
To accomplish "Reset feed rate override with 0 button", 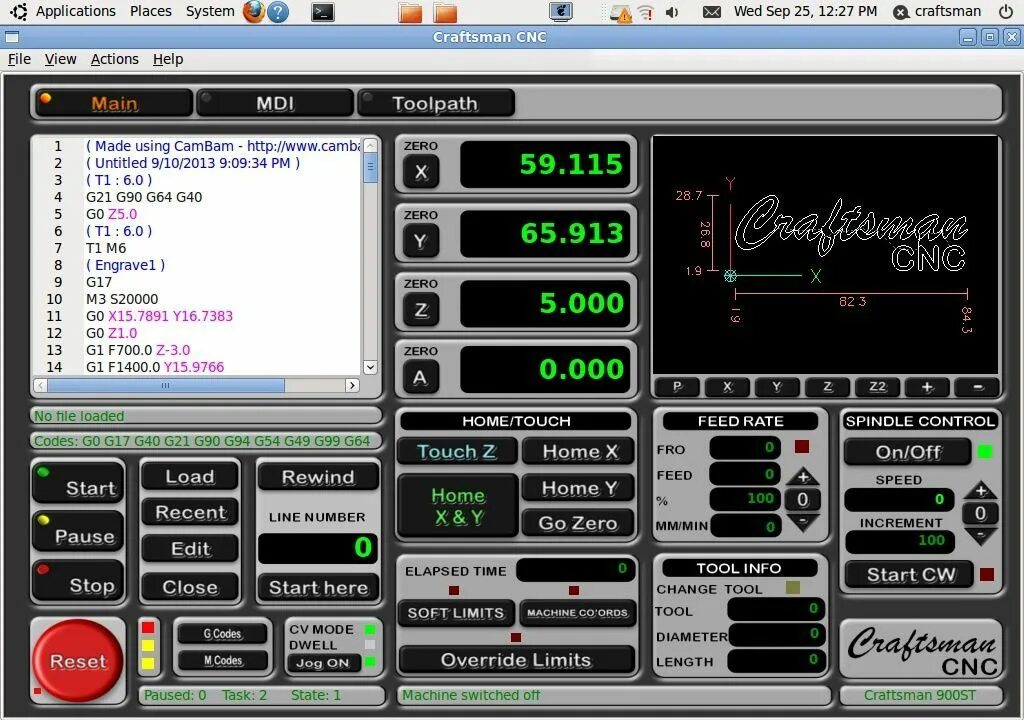I will coord(803,500).
